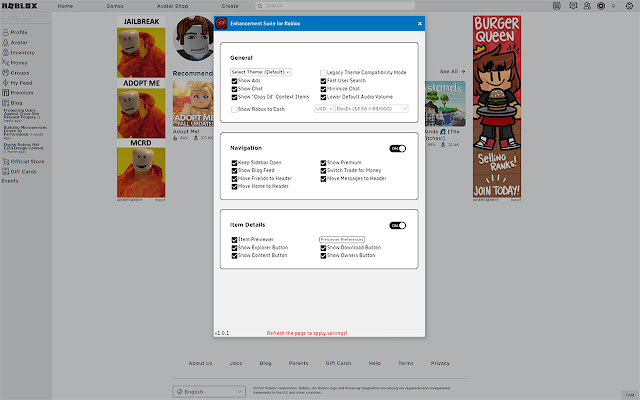Toggle the Minimize Chat checkbox
The width and height of the screenshot is (640, 400).
(323, 89)
